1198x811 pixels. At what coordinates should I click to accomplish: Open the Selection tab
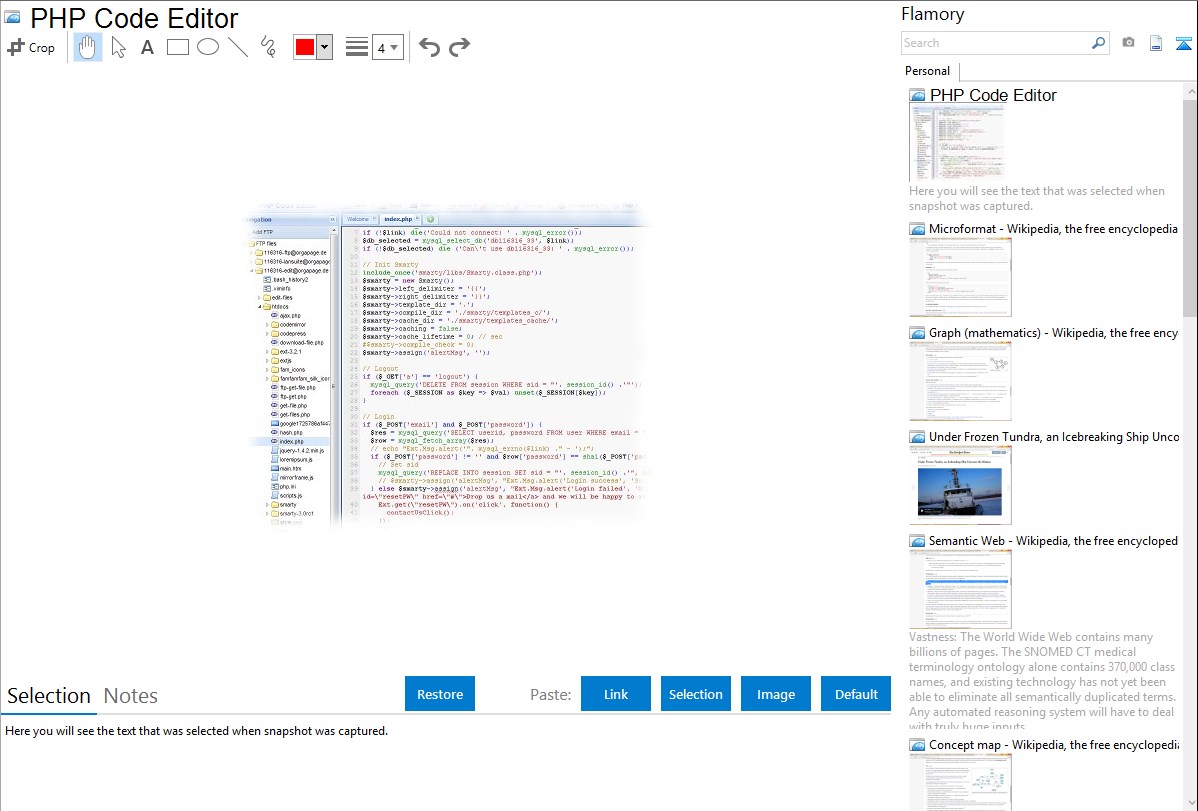click(49, 696)
